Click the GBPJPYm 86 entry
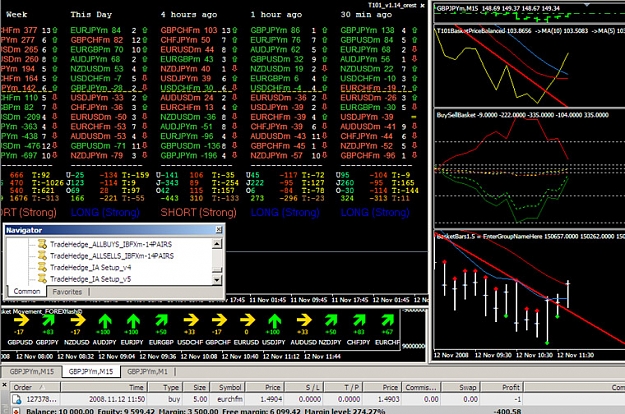The image size is (625, 414). [275, 30]
